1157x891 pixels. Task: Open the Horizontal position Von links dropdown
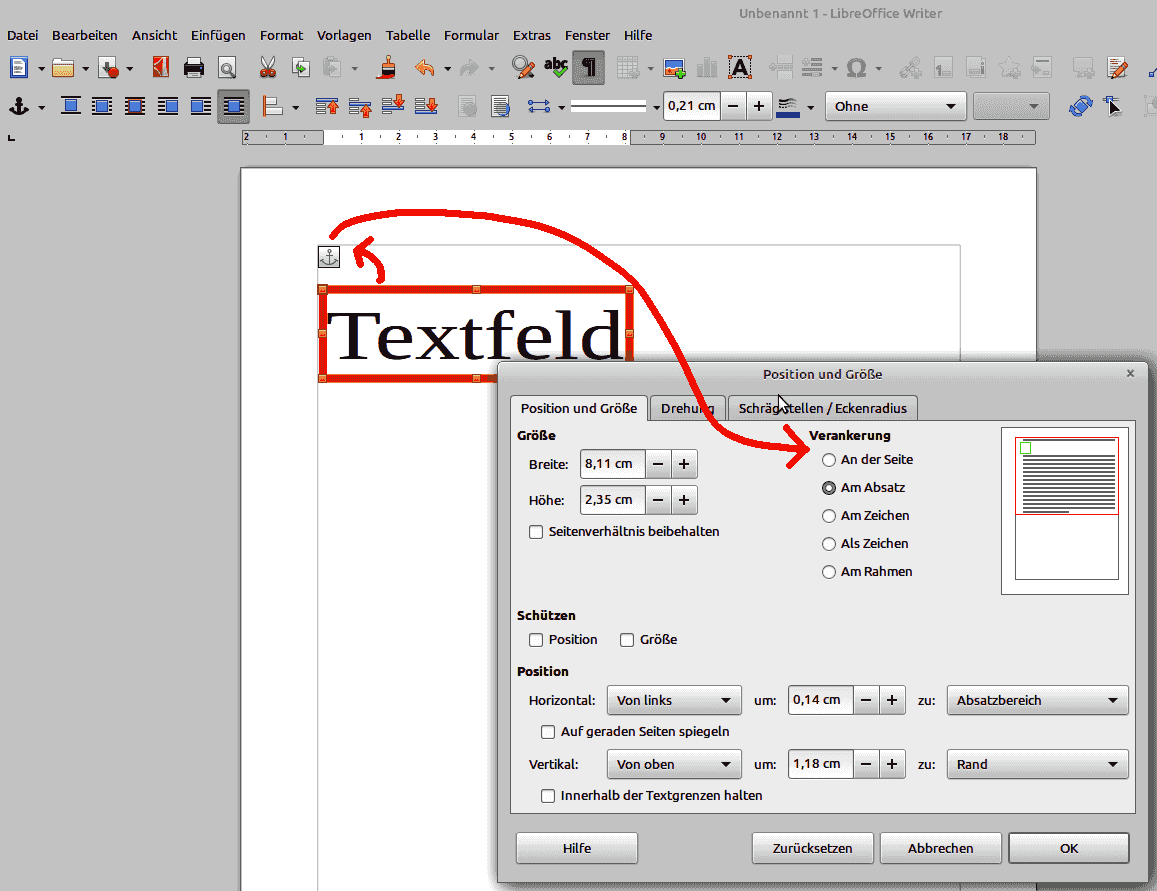coord(673,700)
